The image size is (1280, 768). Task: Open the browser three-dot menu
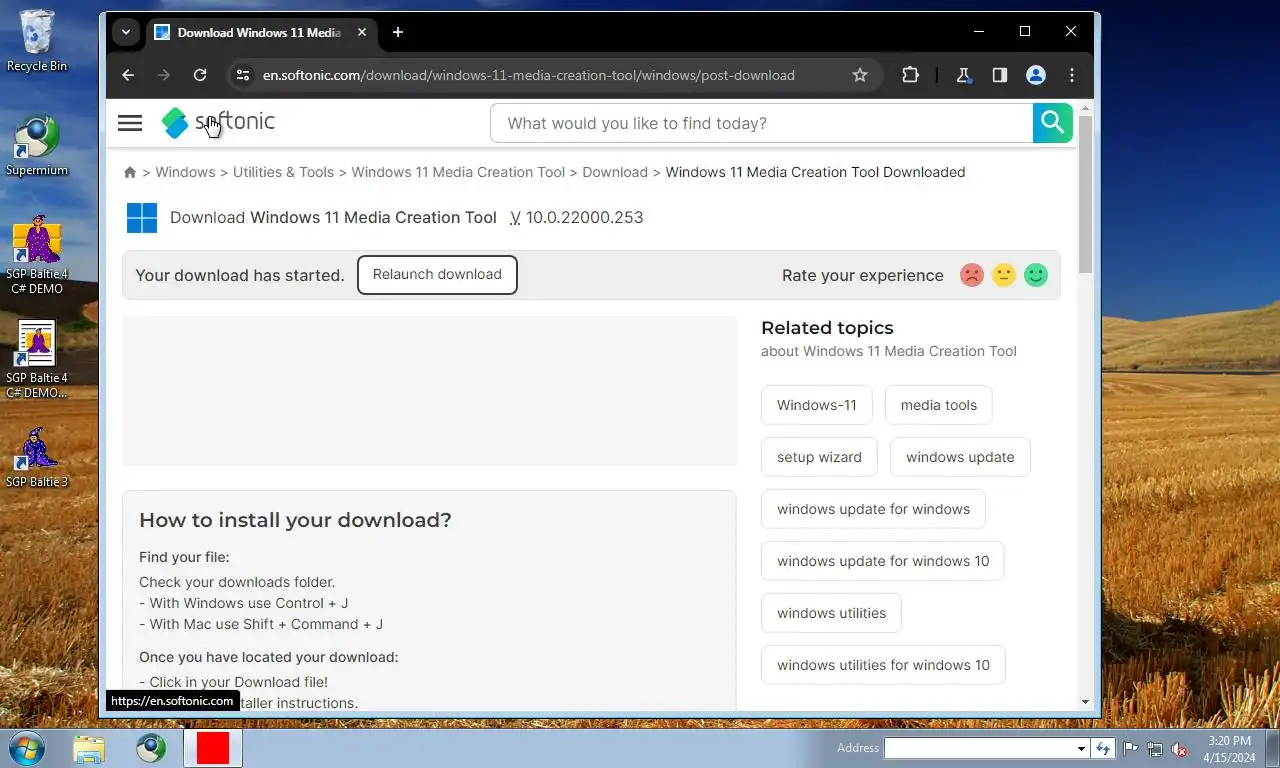tap(1072, 75)
